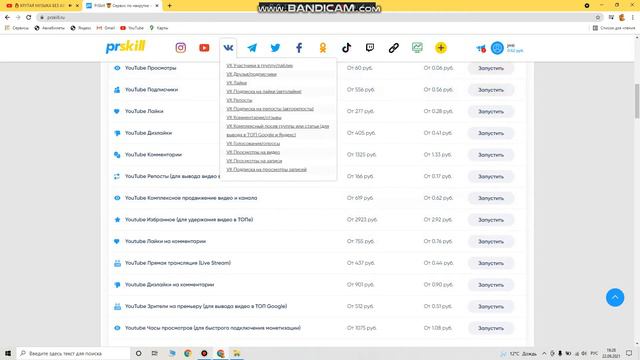Open the Odnoklassniki services icon

pyautogui.click(x=322, y=48)
